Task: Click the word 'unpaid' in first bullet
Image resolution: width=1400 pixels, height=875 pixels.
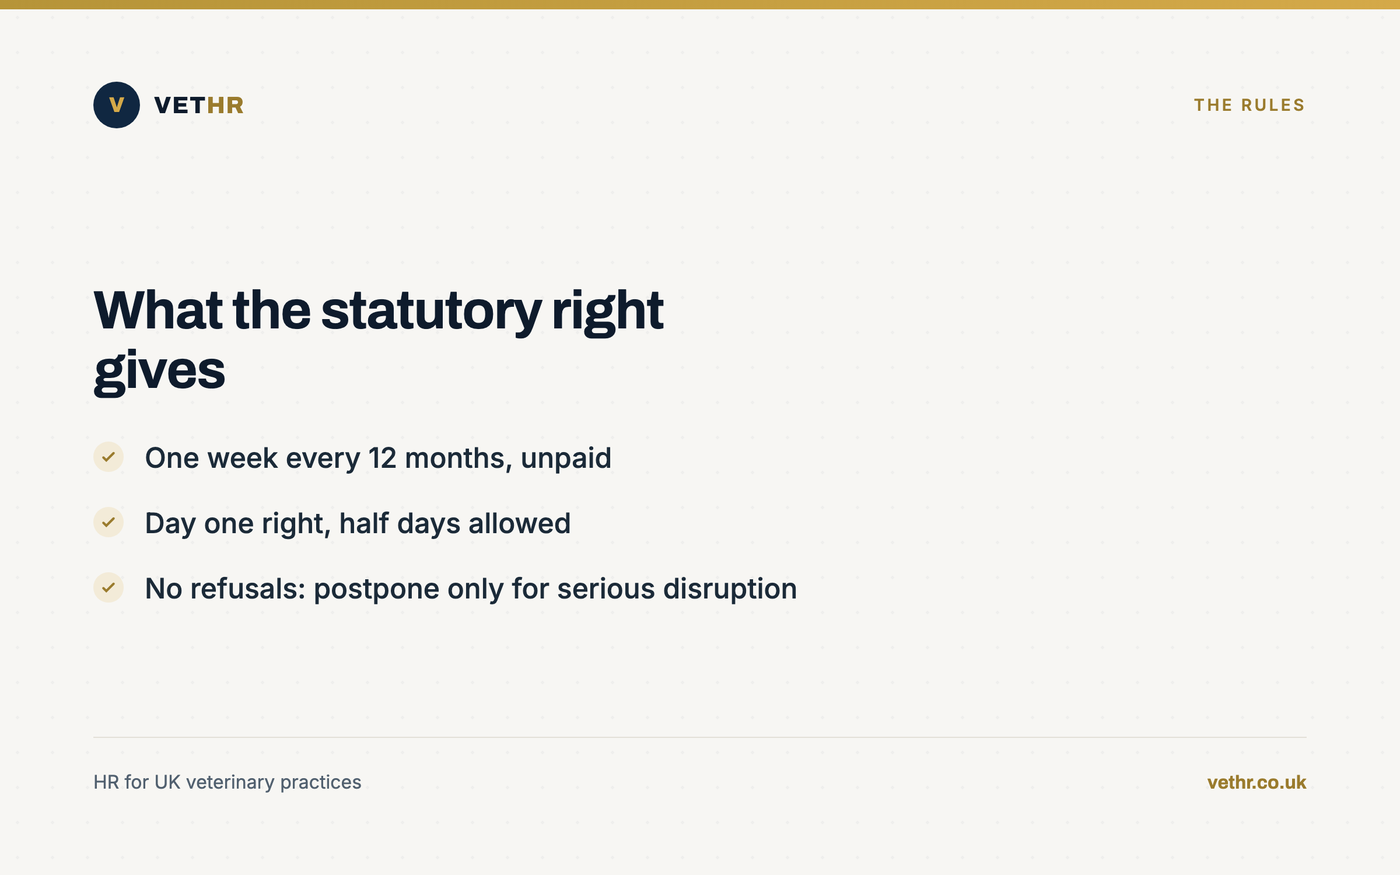Action: (566, 458)
